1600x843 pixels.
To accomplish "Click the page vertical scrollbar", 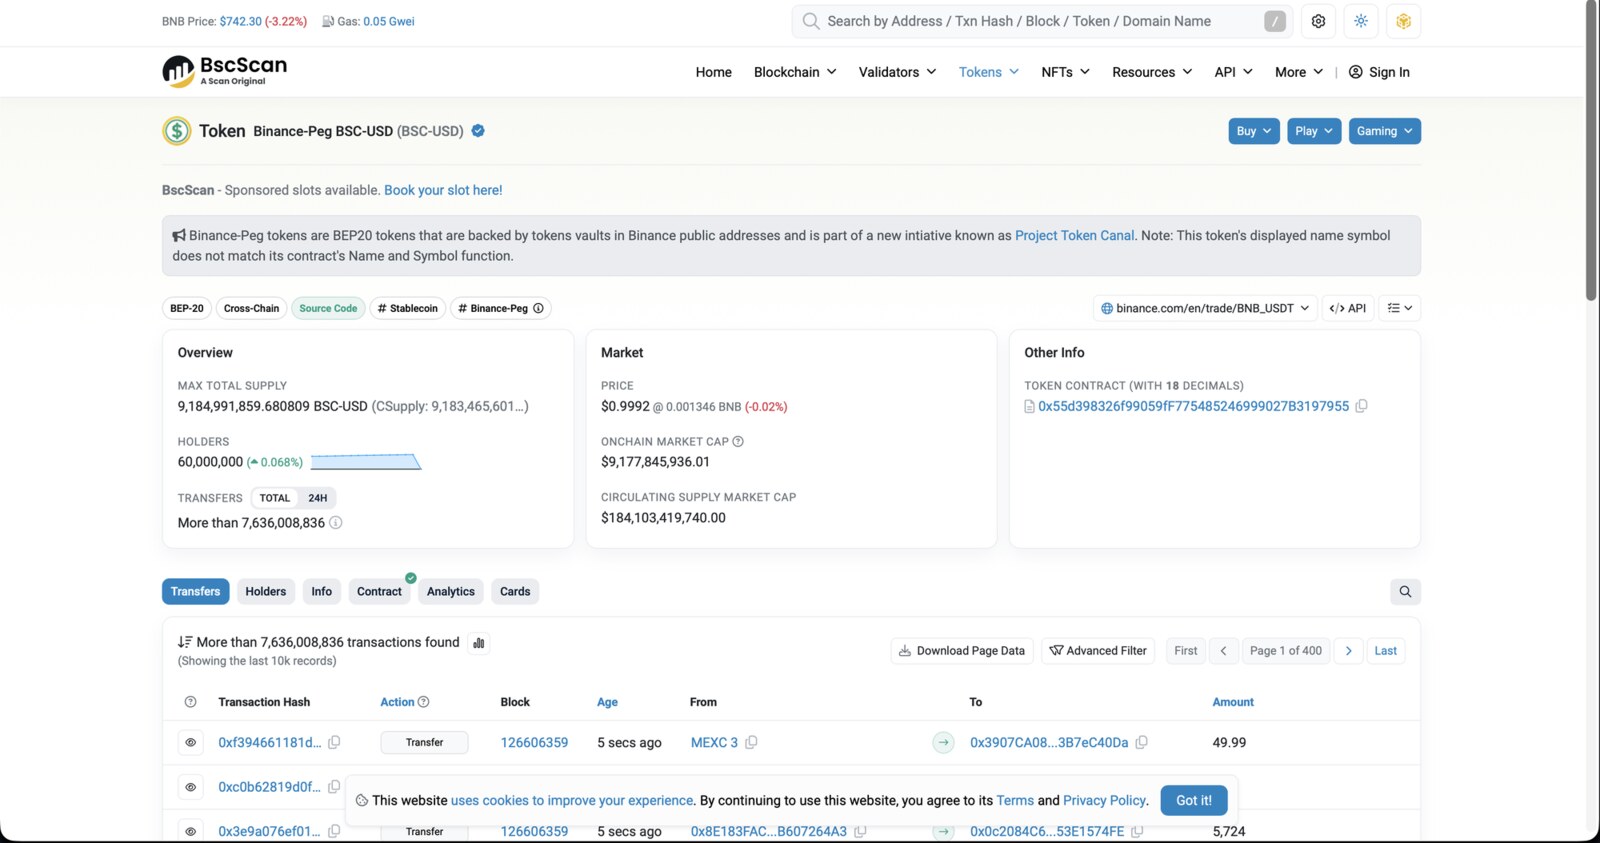I will click(1591, 150).
